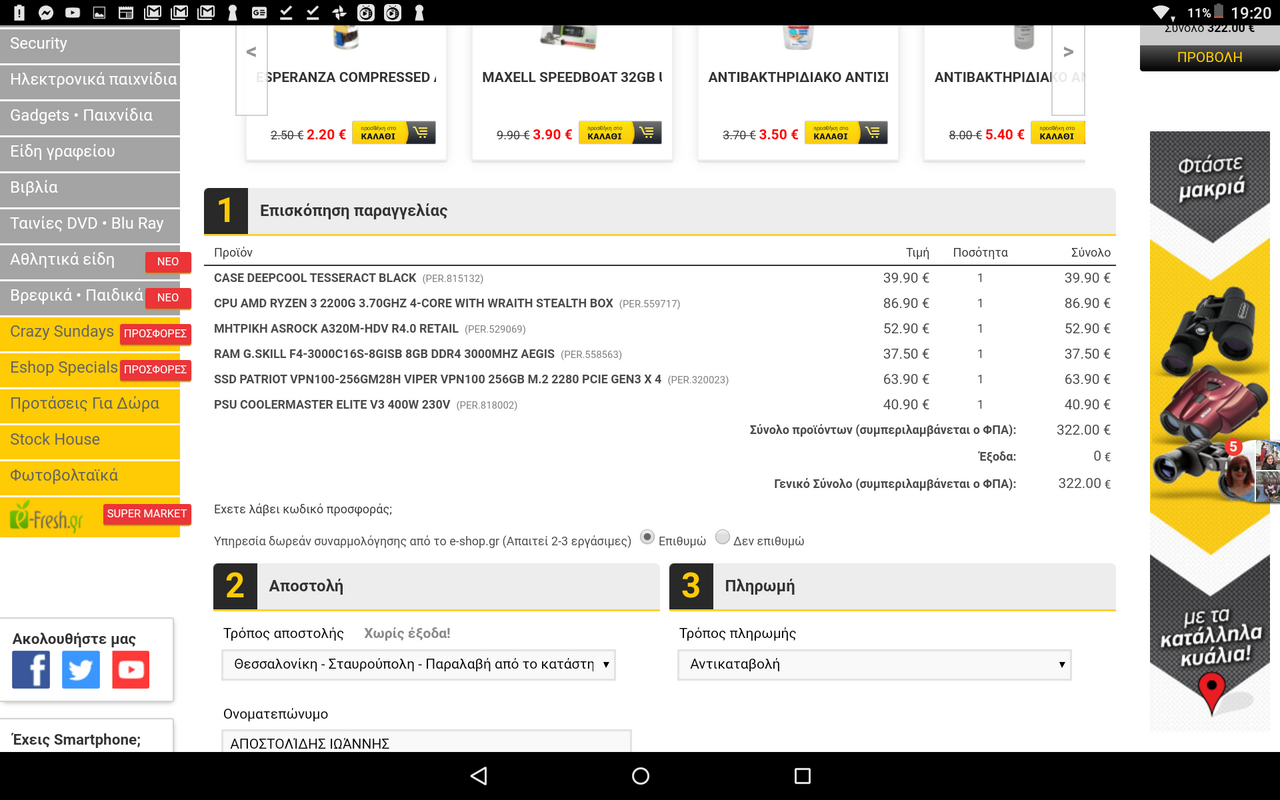Open the 'Ηλεκτρονικά παιχνίδια' category
Viewport: 1280px width, 800px height.
[x=90, y=80]
